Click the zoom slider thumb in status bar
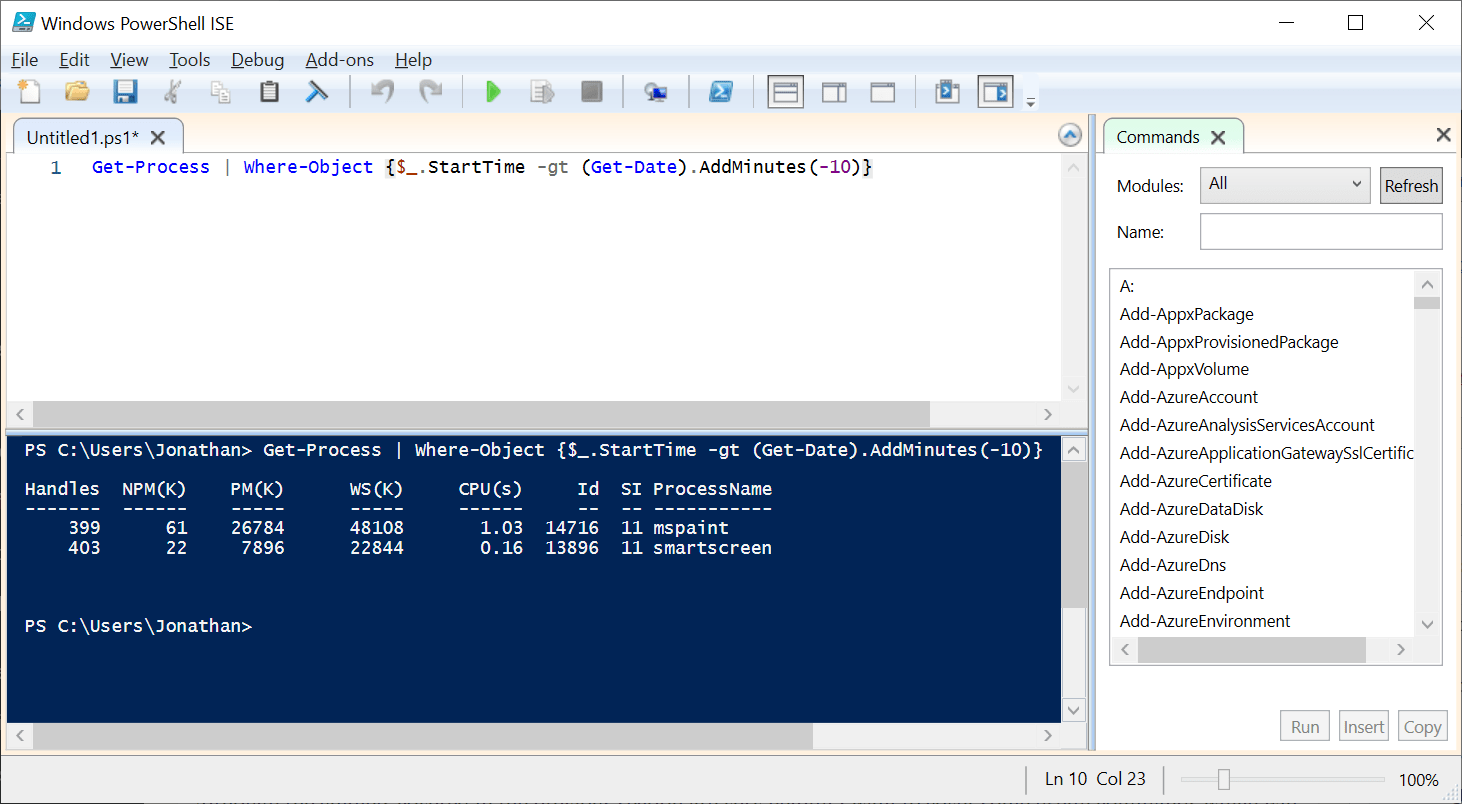The image size is (1462, 804). coord(1223,780)
